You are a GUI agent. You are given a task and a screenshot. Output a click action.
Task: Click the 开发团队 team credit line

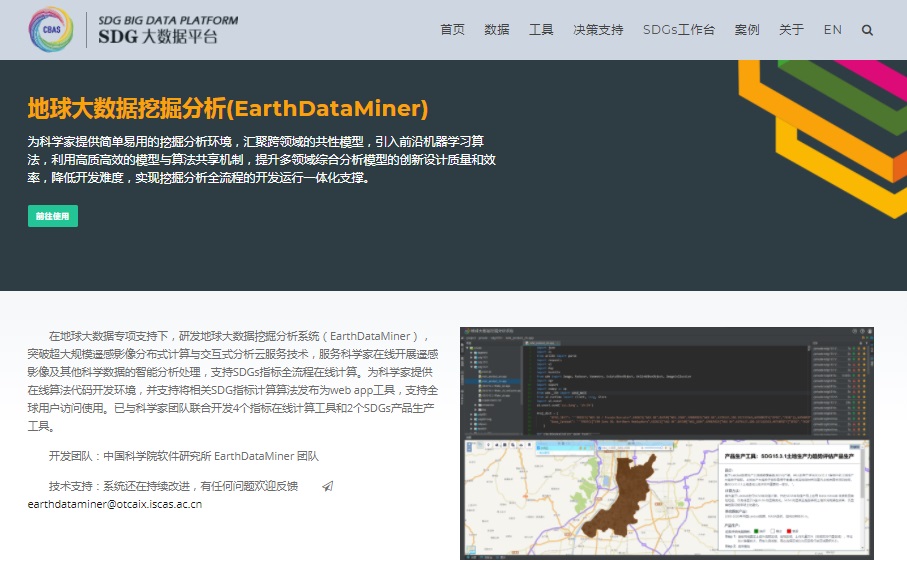pyautogui.click(x=183, y=456)
